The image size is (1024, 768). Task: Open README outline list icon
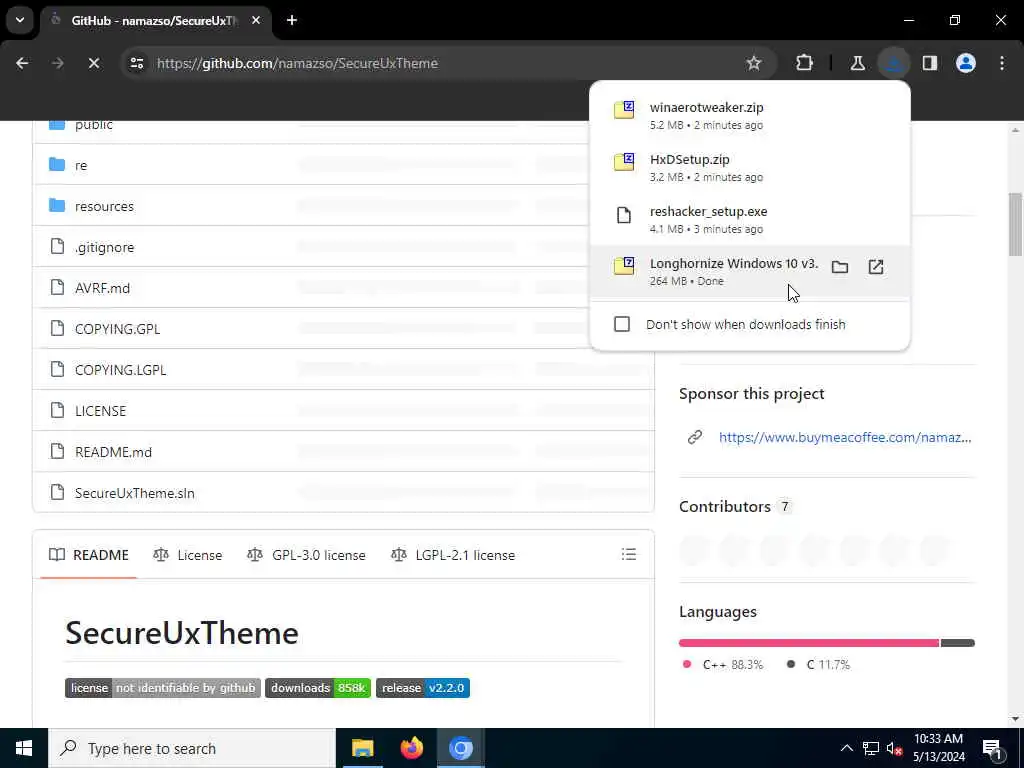tap(629, 554)
